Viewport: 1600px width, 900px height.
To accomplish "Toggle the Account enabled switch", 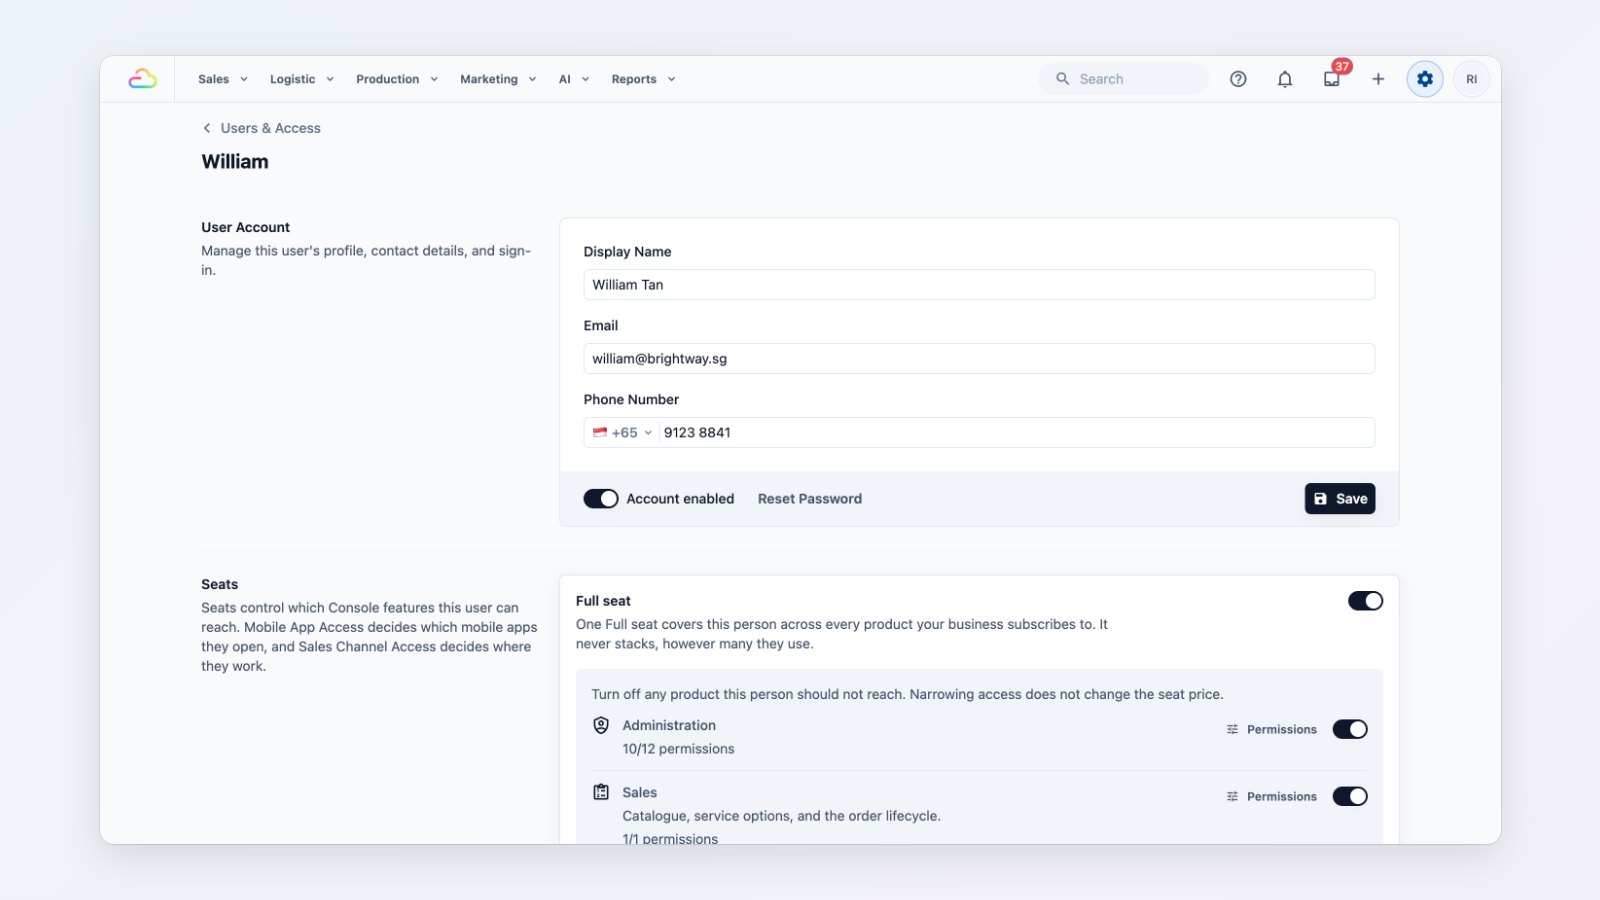I will click(601, 499).
